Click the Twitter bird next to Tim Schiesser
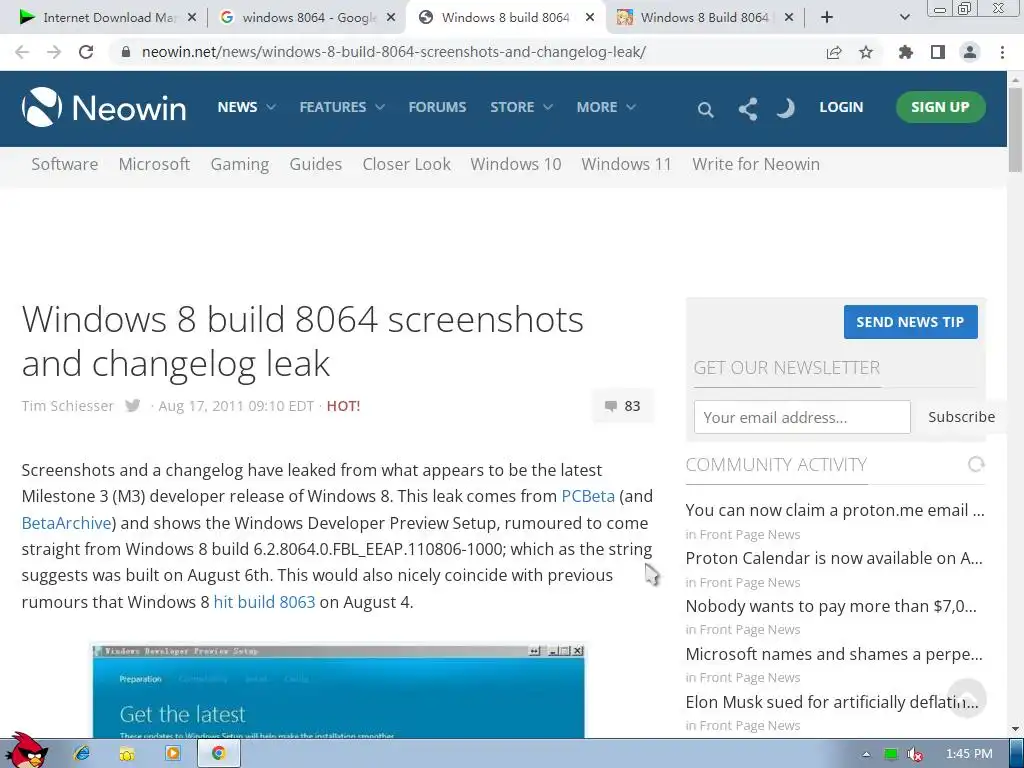 [133, 406]
